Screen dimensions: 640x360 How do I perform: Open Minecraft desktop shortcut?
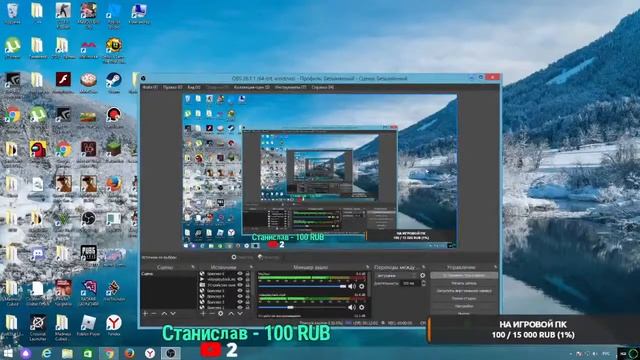[113, 152]
